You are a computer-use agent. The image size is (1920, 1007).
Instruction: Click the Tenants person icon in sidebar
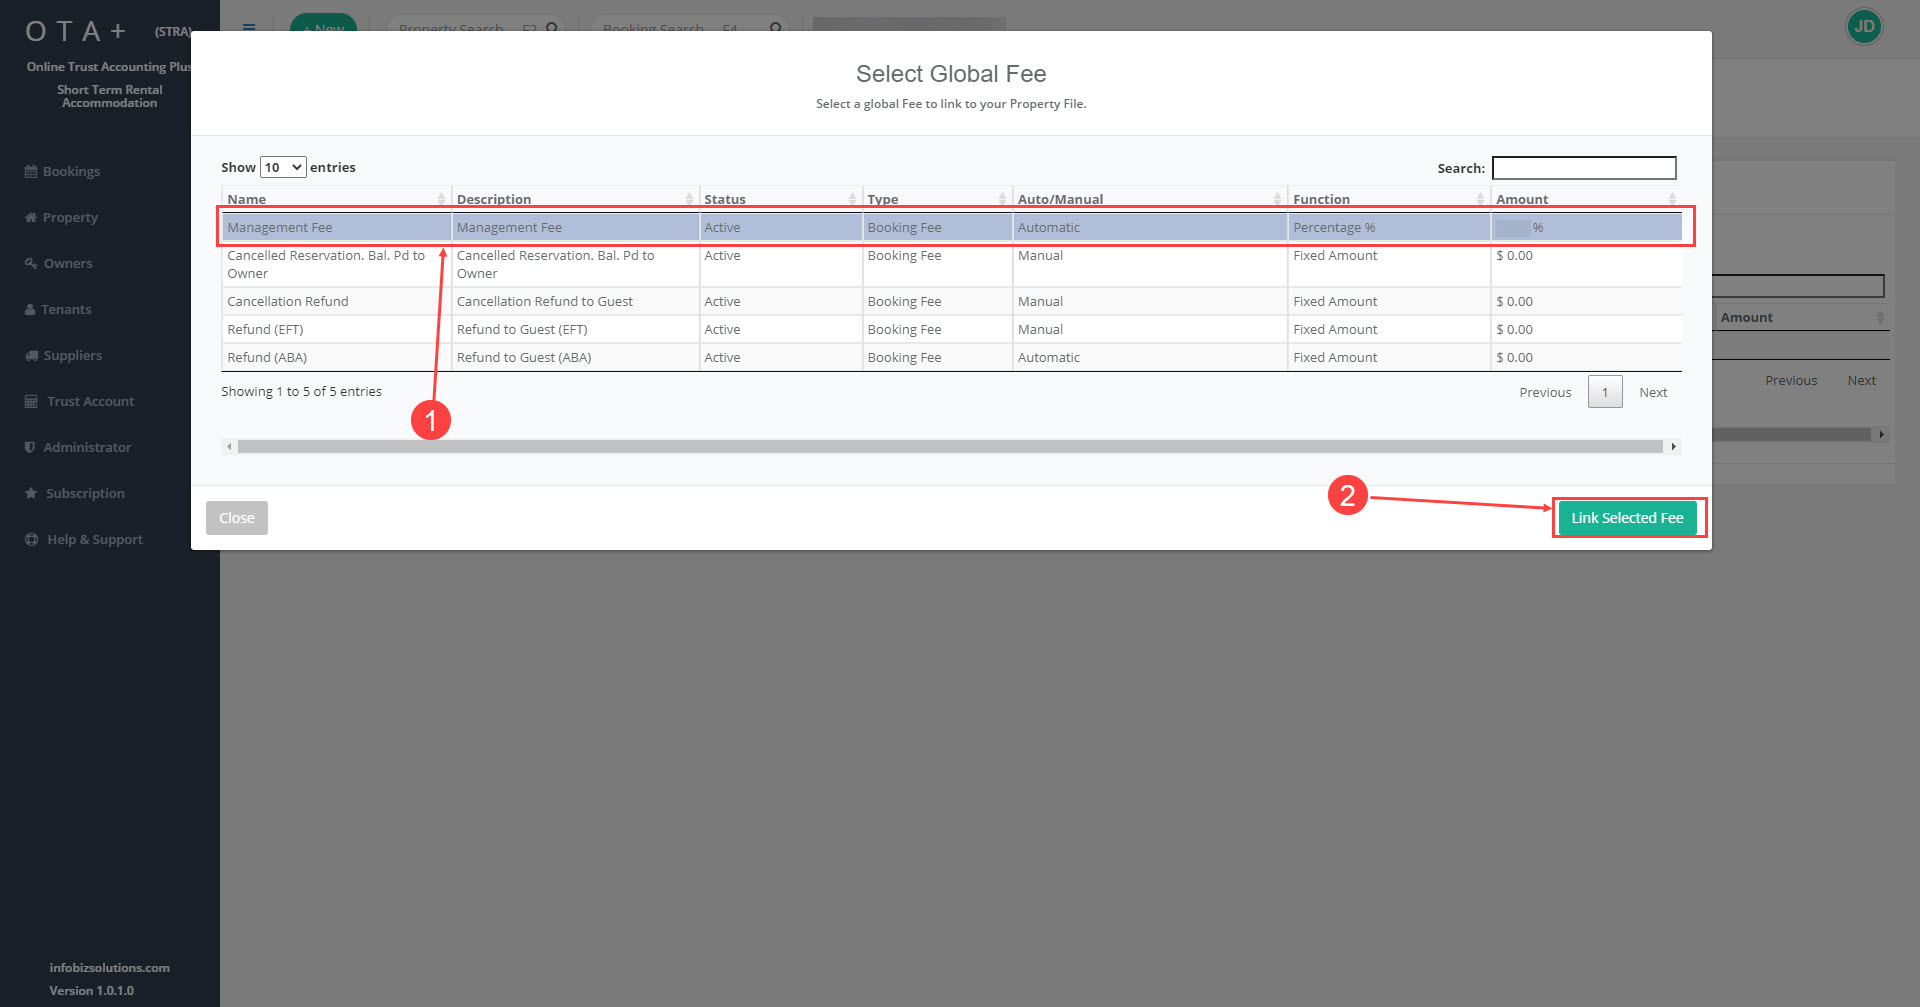30,310
